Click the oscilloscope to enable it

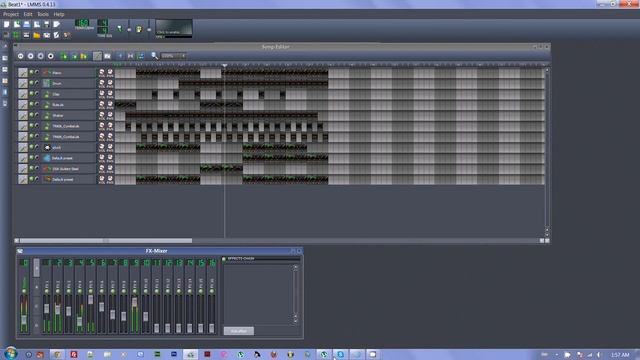pos(174,28)
